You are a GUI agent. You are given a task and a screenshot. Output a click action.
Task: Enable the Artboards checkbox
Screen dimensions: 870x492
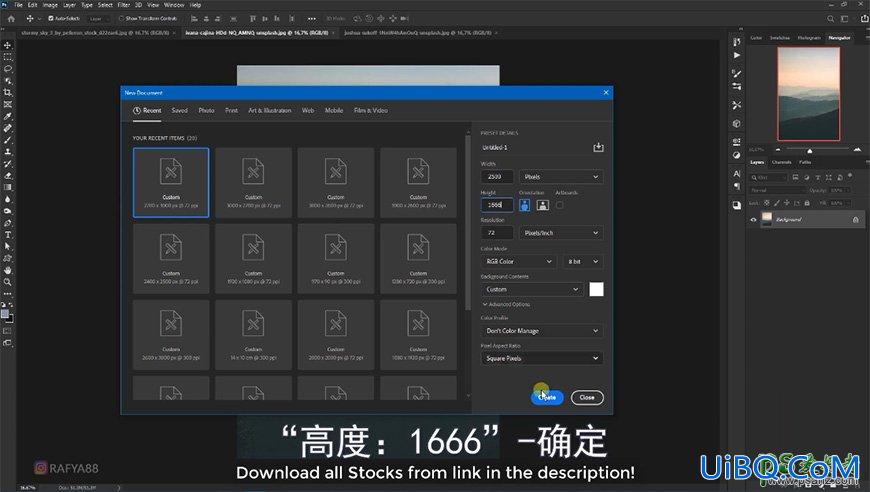click(x=559, y=205)
